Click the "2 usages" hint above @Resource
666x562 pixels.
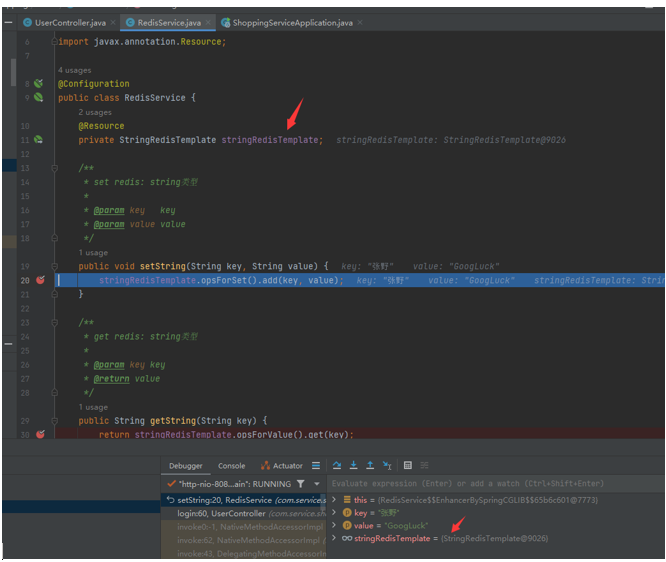click(x=95, y=112)
